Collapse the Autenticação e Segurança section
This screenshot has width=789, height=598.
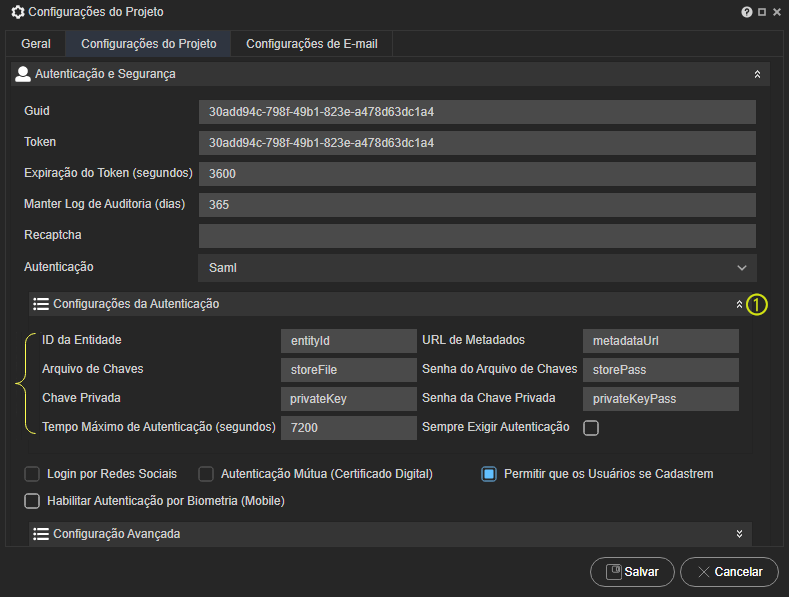tap(757, 74)
